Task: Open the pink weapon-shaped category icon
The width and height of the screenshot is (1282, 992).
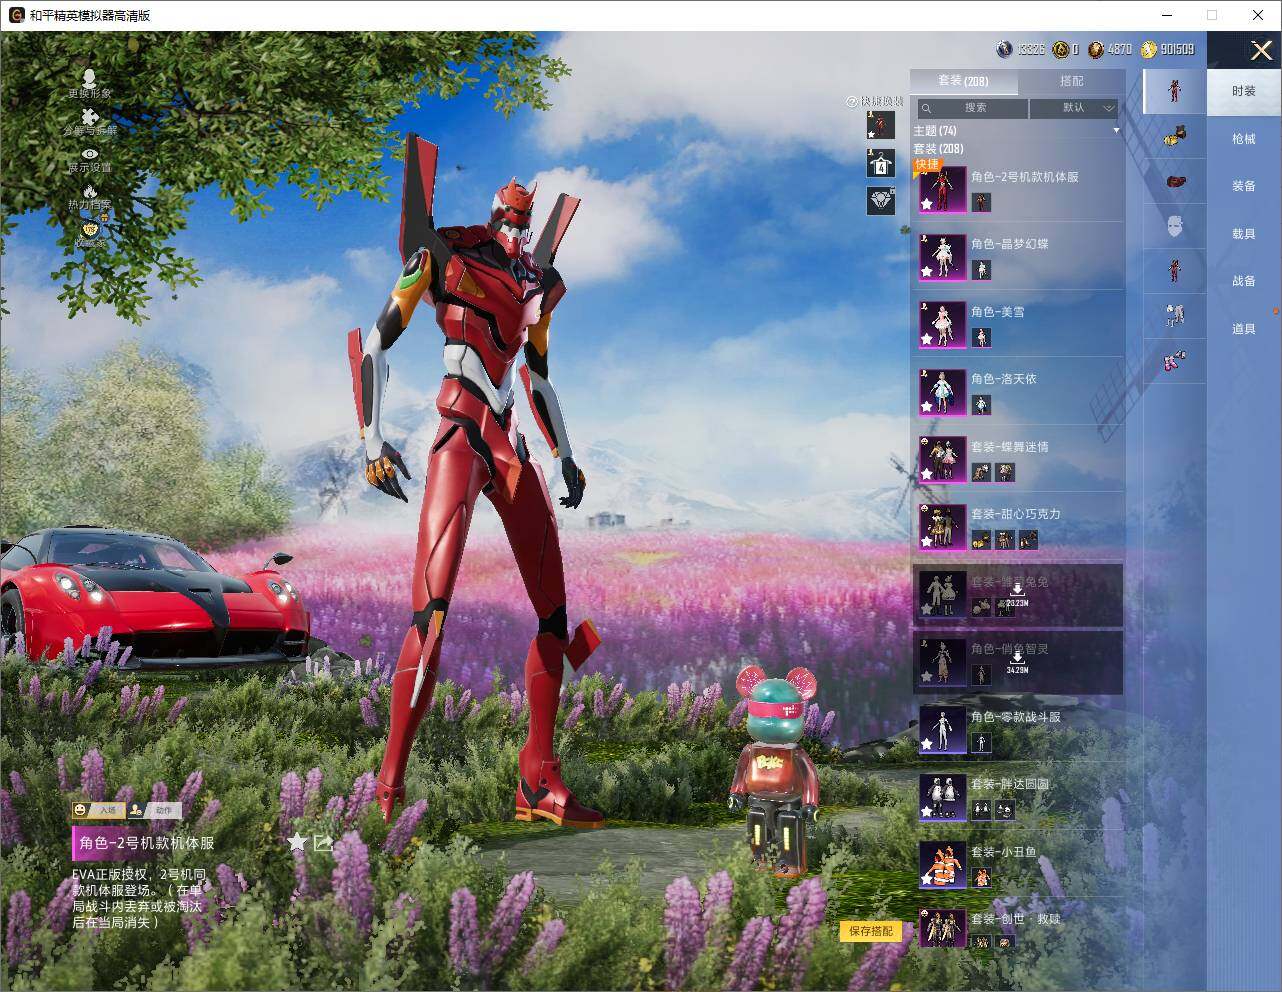Action: tap(1175, 361)
